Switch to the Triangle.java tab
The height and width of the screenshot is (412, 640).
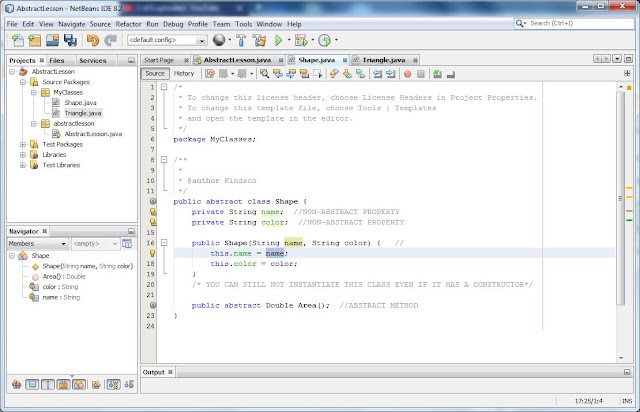[384, 60]
